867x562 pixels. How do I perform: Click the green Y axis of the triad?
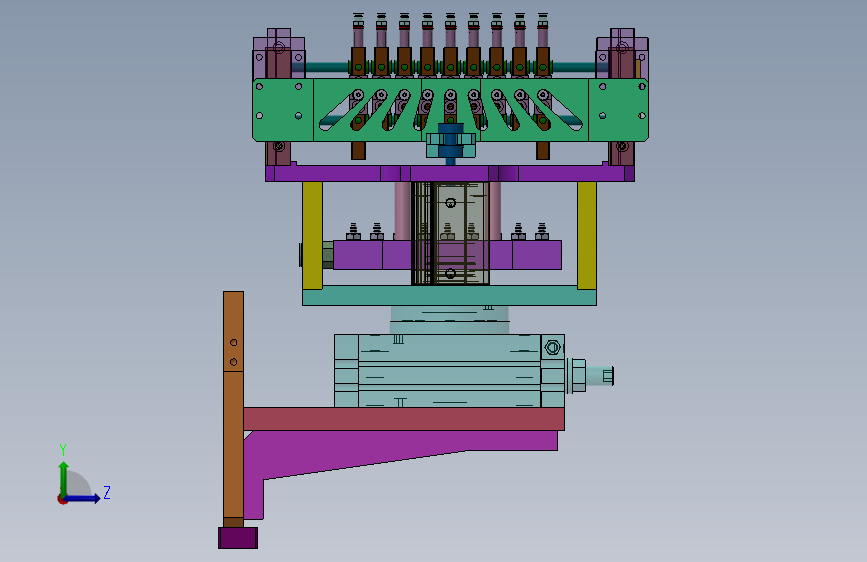[64, 480]
